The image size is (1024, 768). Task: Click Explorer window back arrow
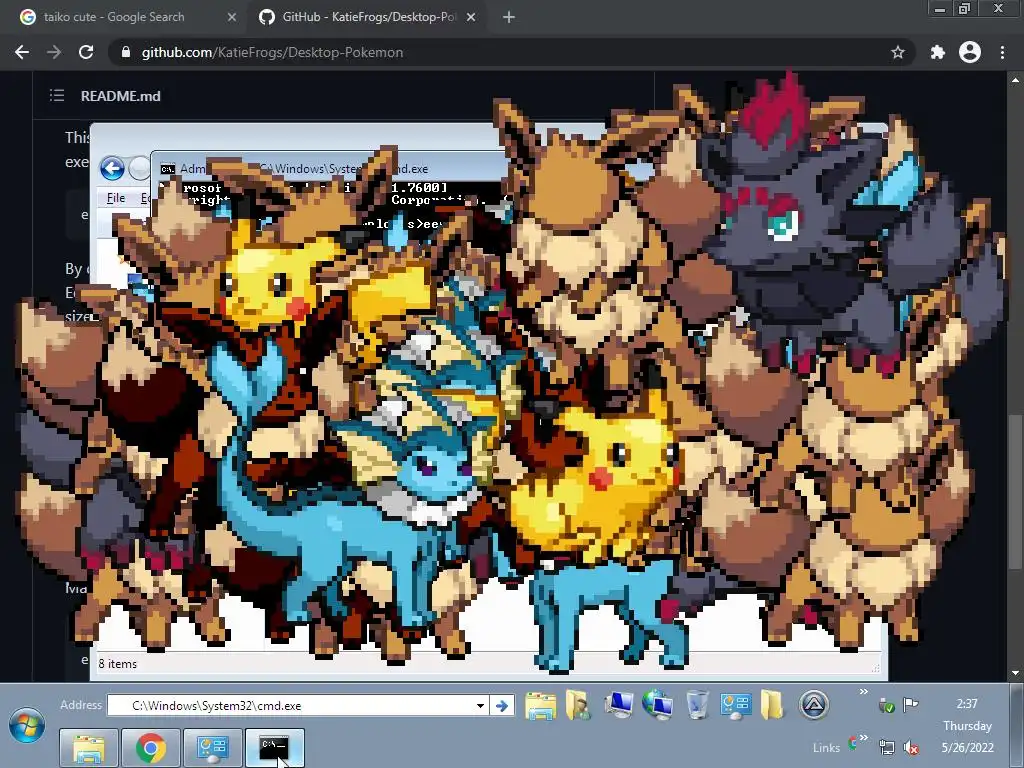click(112, 168)
